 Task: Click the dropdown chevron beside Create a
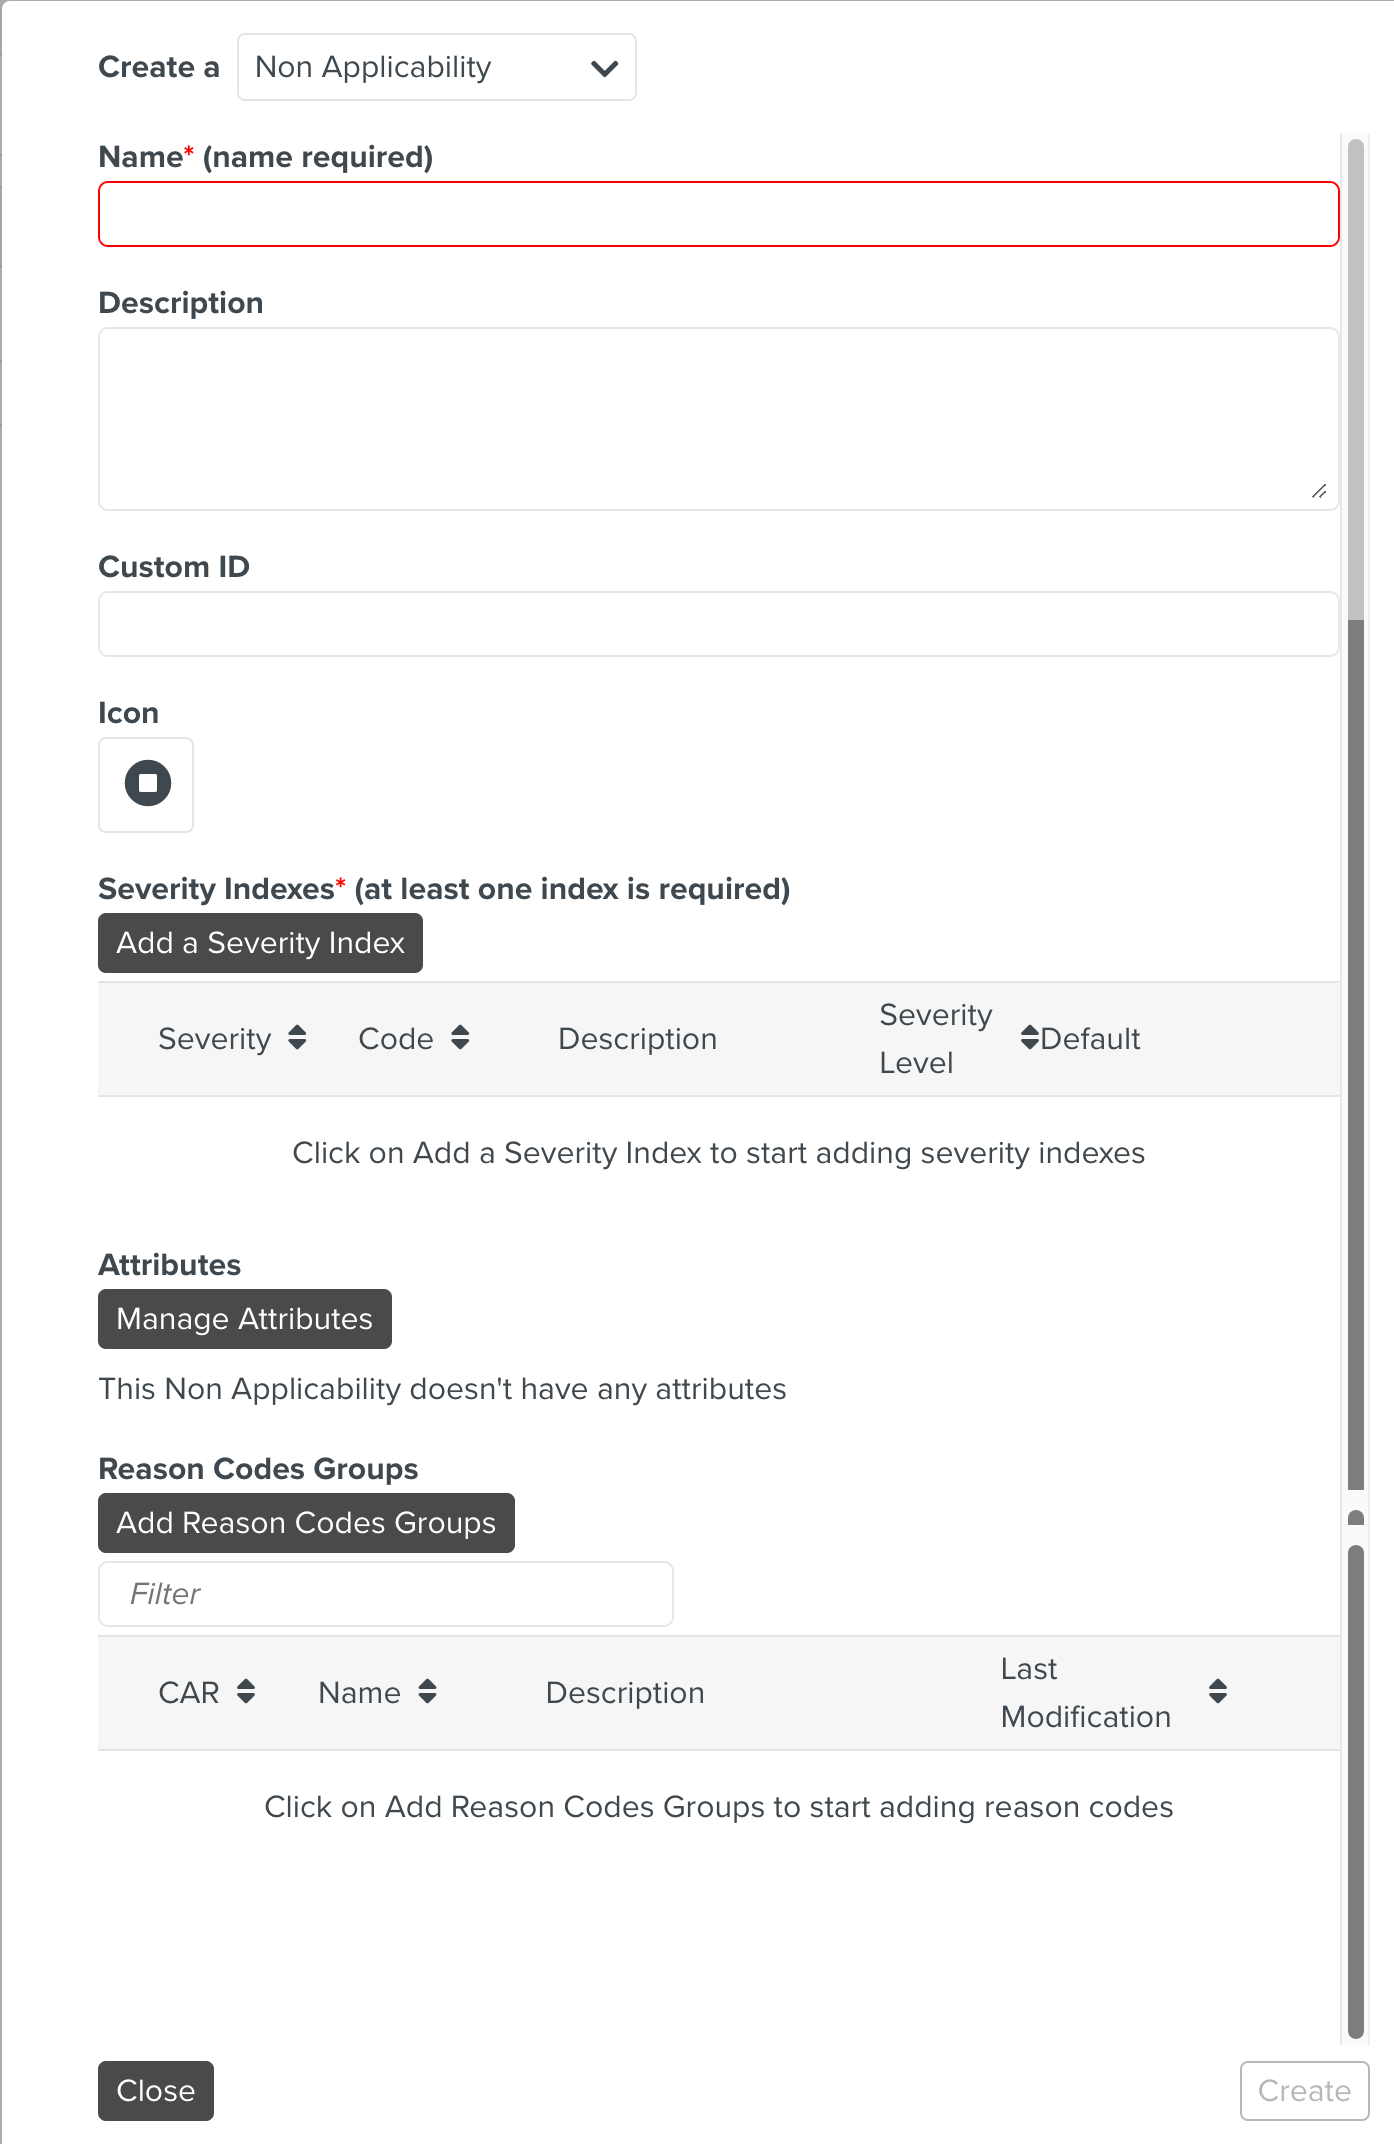[x=604, y=68]
